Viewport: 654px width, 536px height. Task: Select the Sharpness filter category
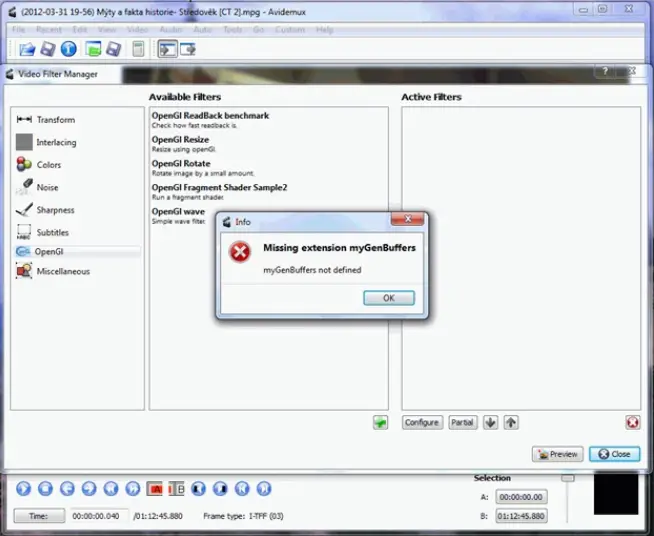(x=78, y=210)
